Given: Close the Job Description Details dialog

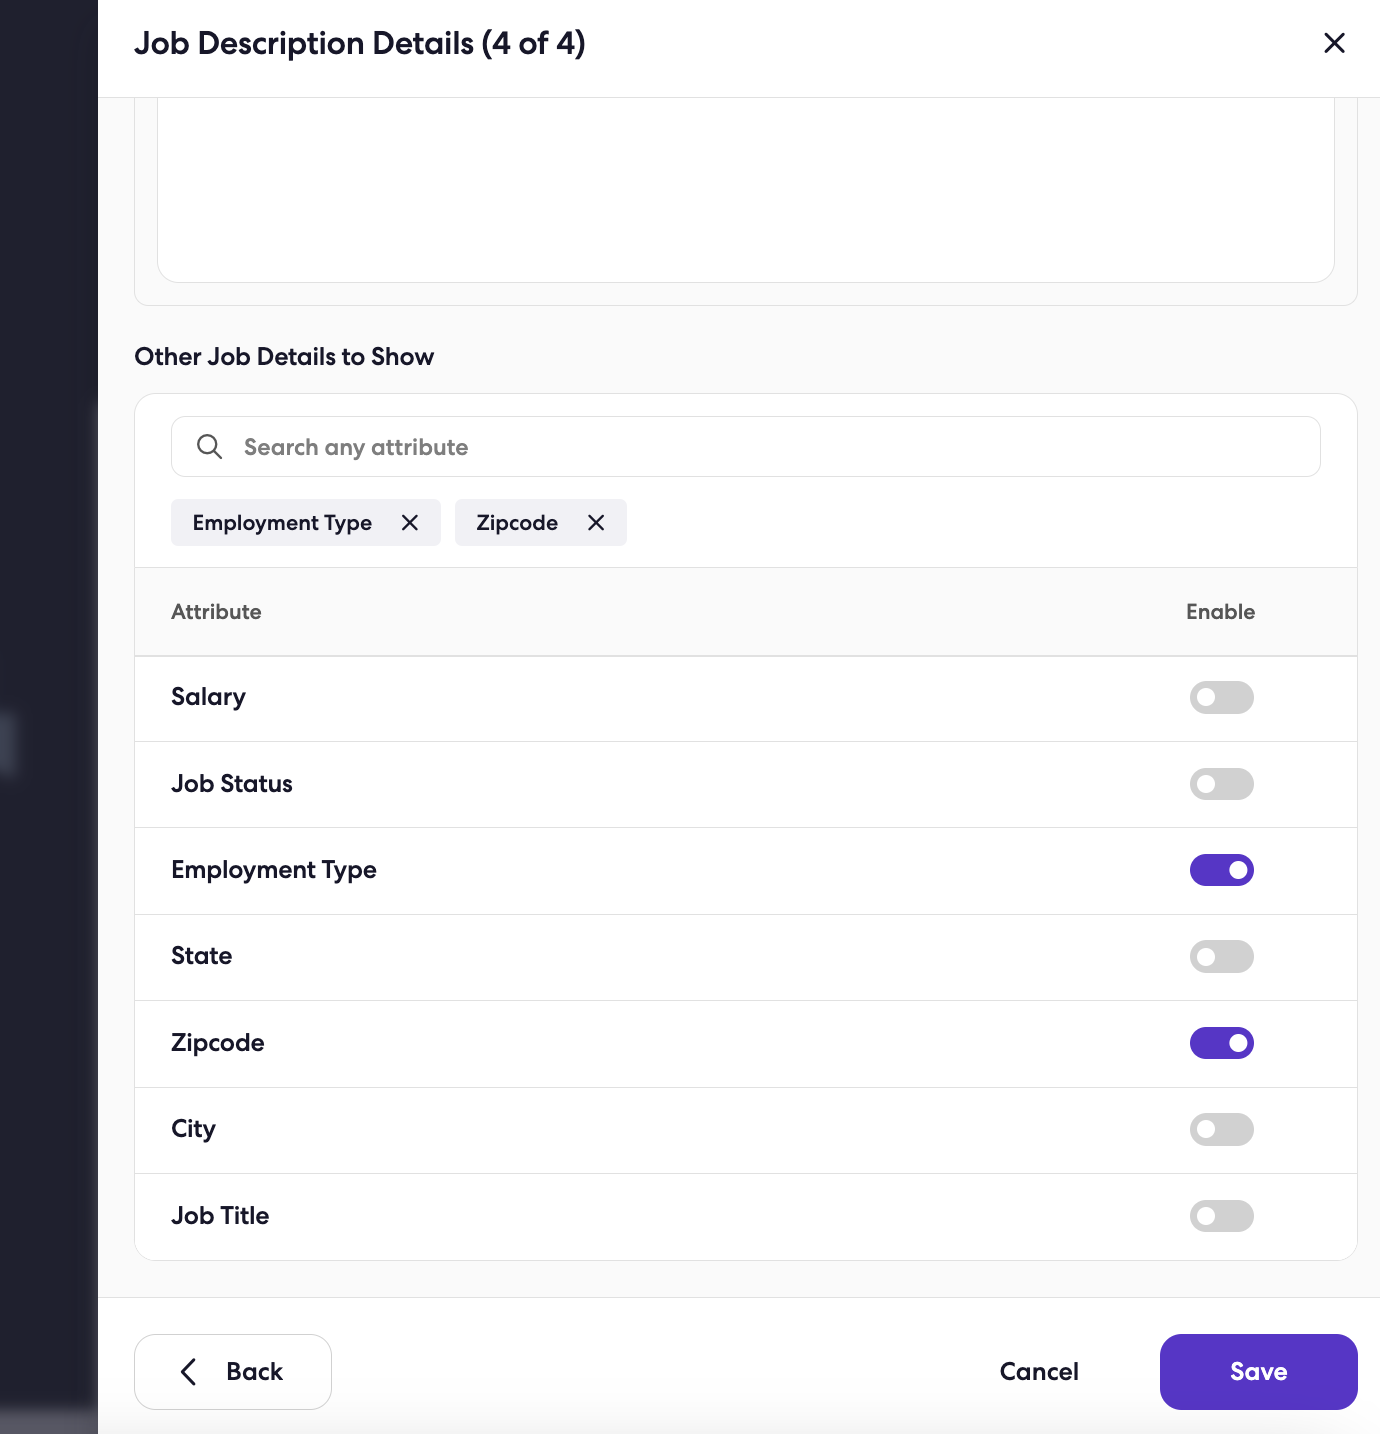Looking at the screenshot, I should point(1334,43).
